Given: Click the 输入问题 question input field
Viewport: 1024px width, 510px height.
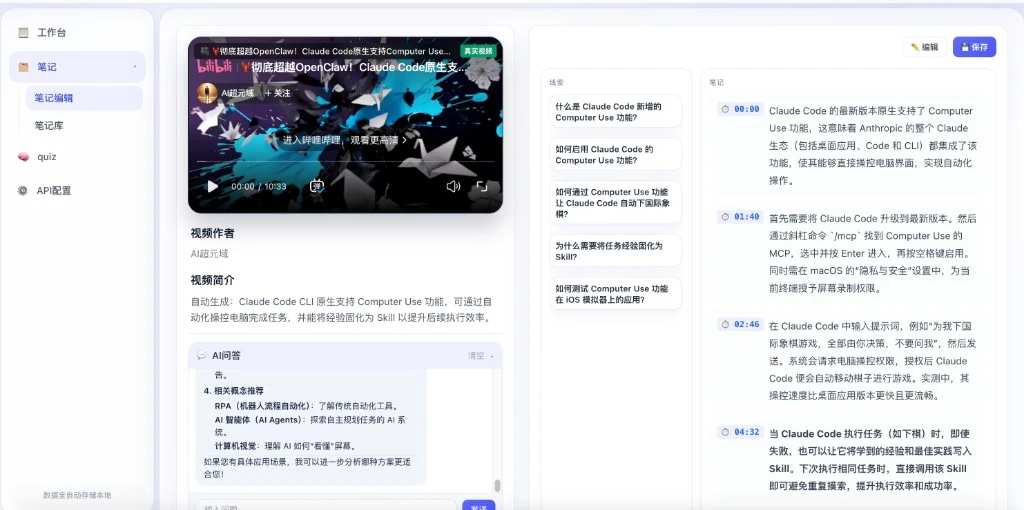Looking at the screenshot, I should click(325, 507).
